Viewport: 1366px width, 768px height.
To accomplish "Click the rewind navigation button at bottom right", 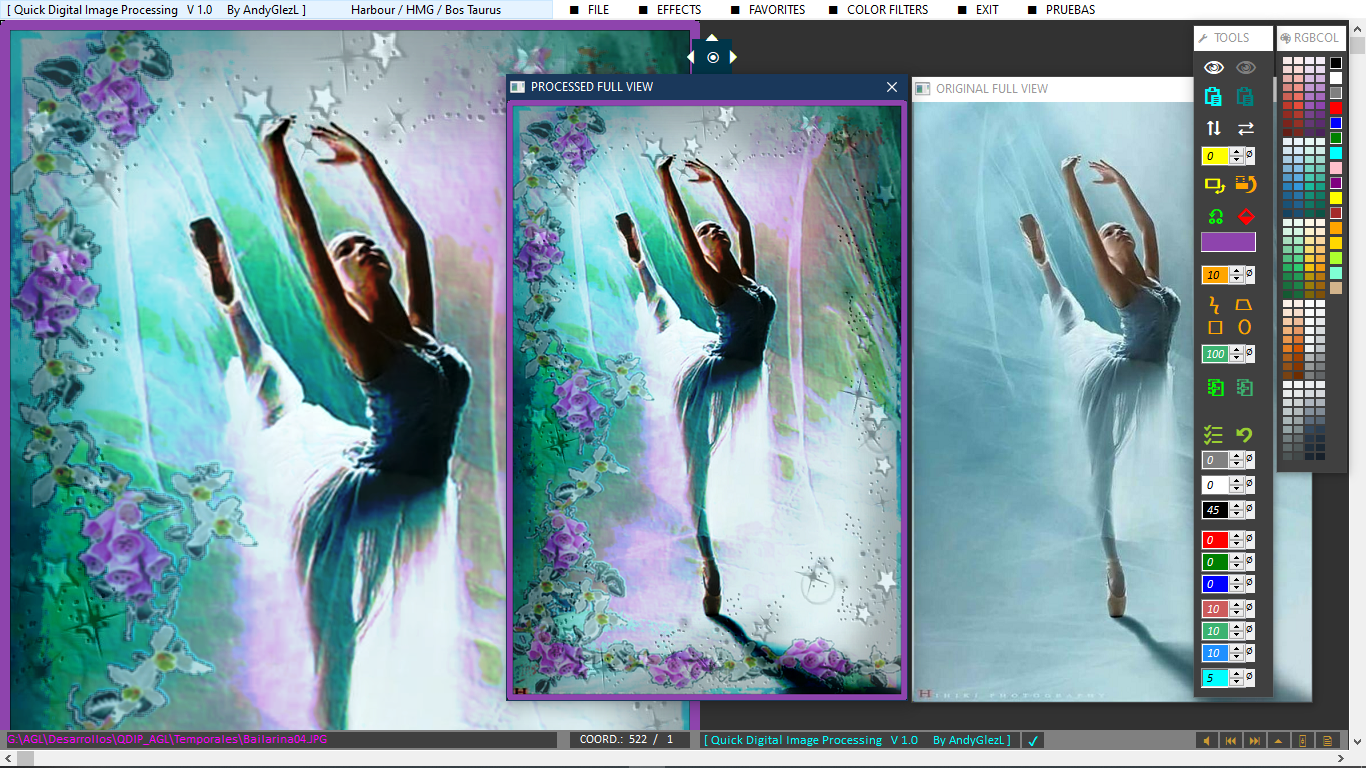I will (x=1231, y=740).
